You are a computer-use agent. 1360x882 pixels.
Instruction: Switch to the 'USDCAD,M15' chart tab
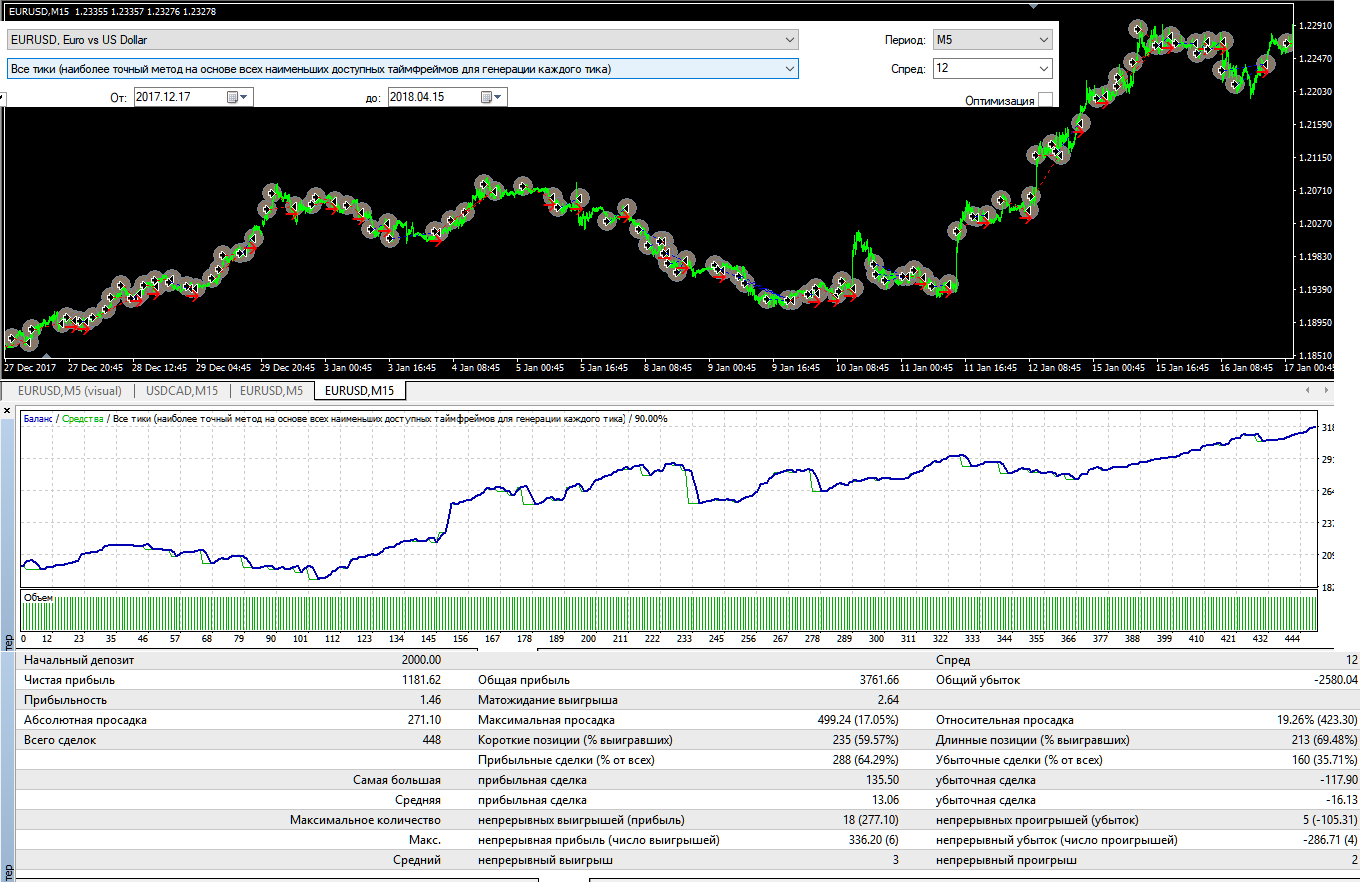(182, 391)
